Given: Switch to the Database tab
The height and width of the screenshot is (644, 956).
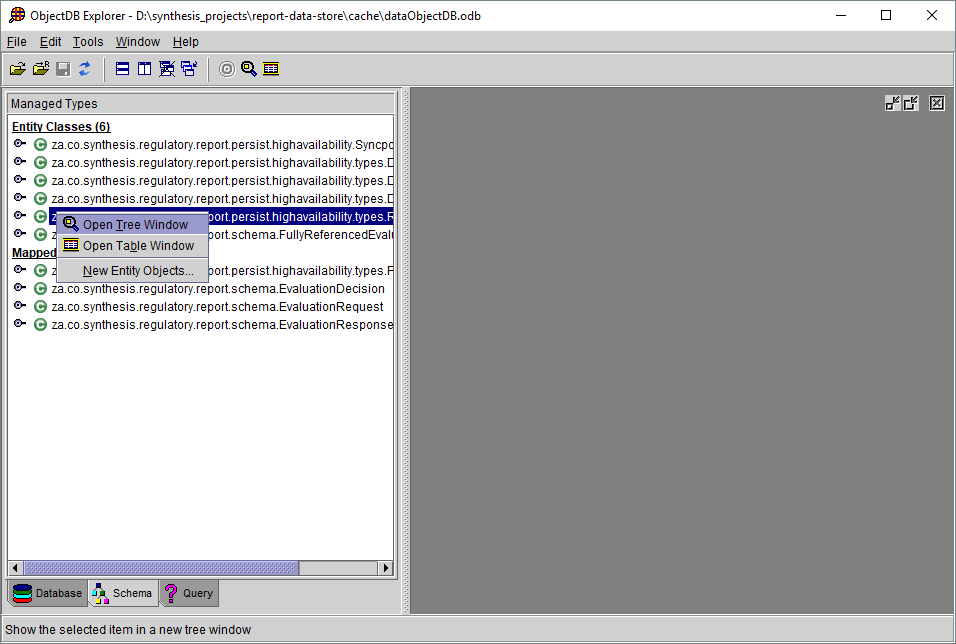Looking at the screenshot, I should [48, 593].
